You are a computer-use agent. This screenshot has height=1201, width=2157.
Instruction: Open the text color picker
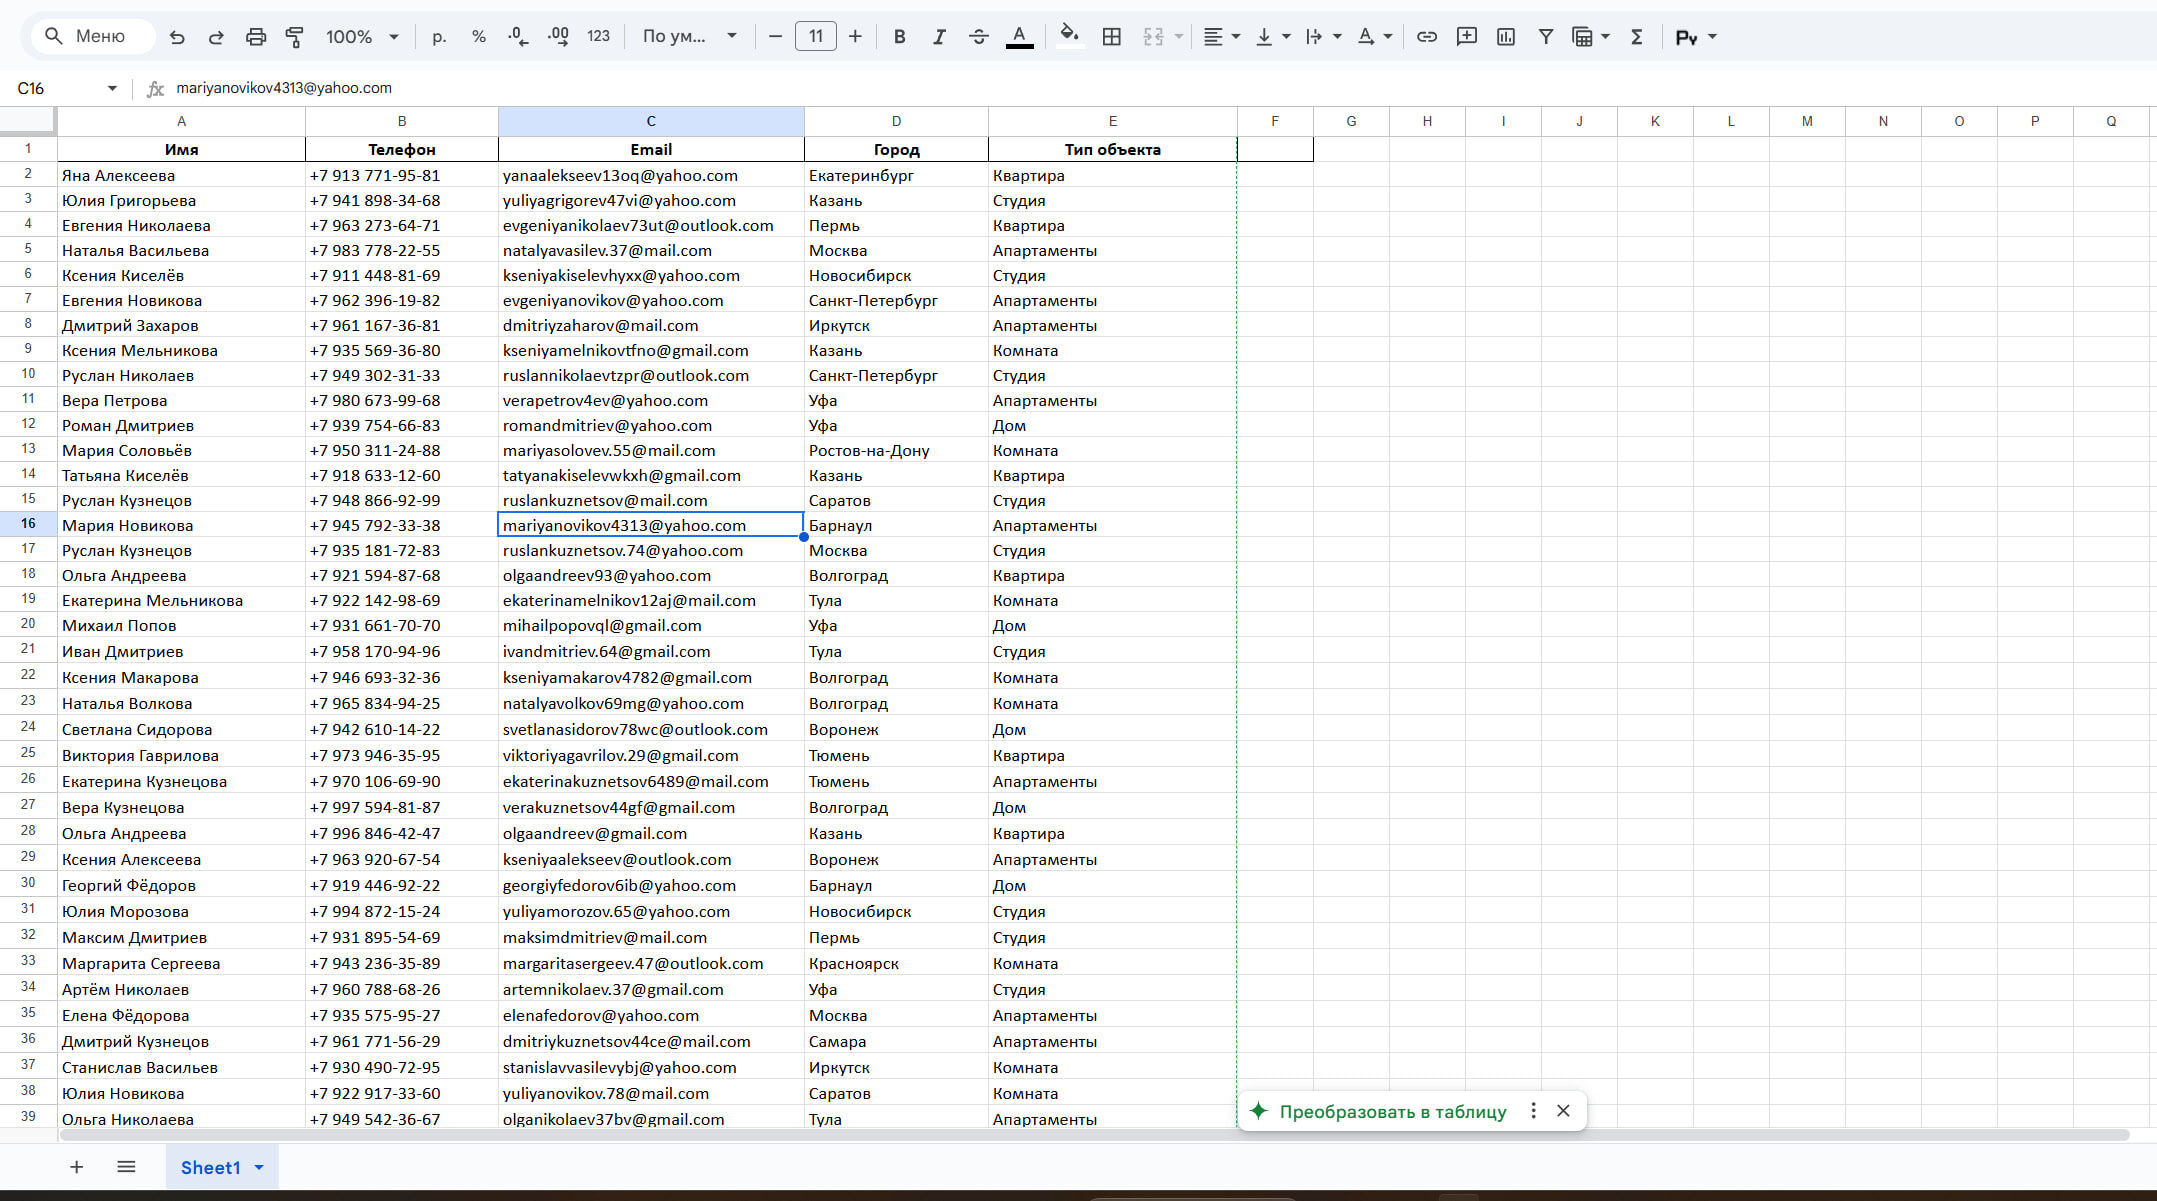coord(1019,37)
